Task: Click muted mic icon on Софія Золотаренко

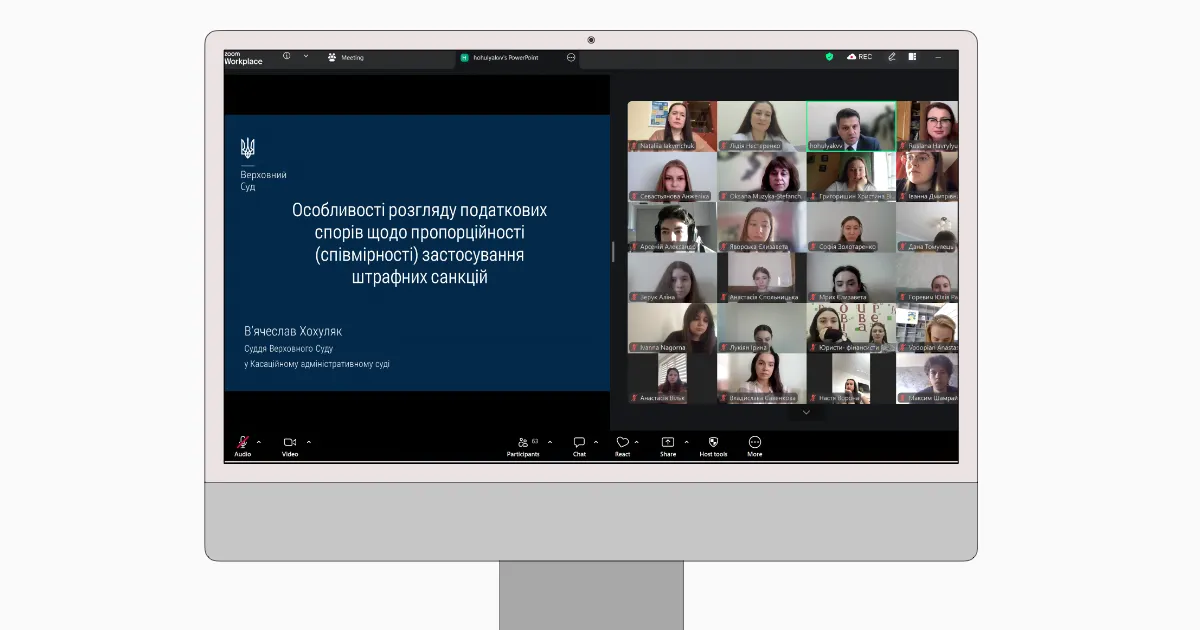Action: click(x=813, y=246)
